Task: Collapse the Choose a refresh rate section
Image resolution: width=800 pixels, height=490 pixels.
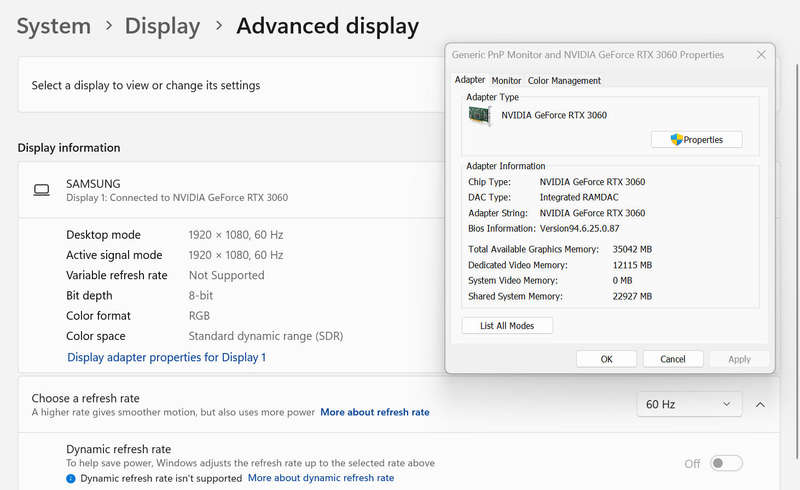Action: click(x=760, y=405)
